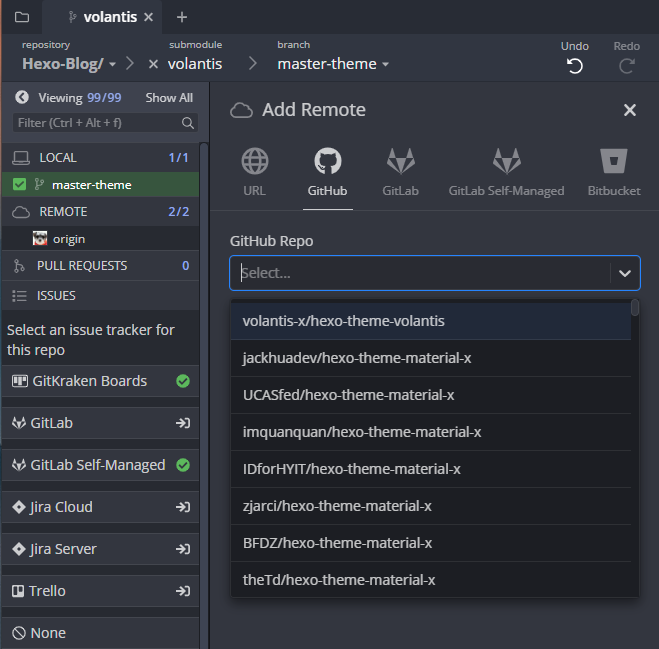Click the Undo button

point(575,58)
